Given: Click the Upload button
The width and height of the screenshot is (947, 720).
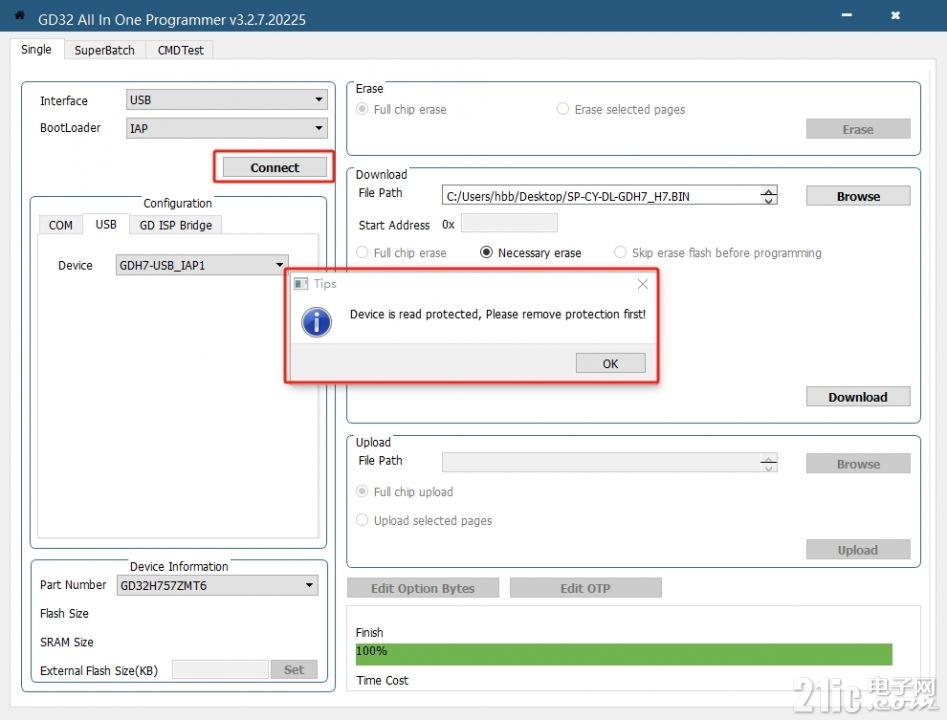Looking at the screenshot, I should tap(858, 549).
